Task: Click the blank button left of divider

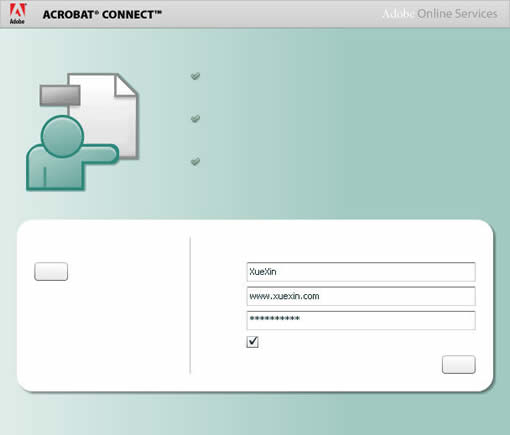Action: pyautogui.click(x=51, y=271)
